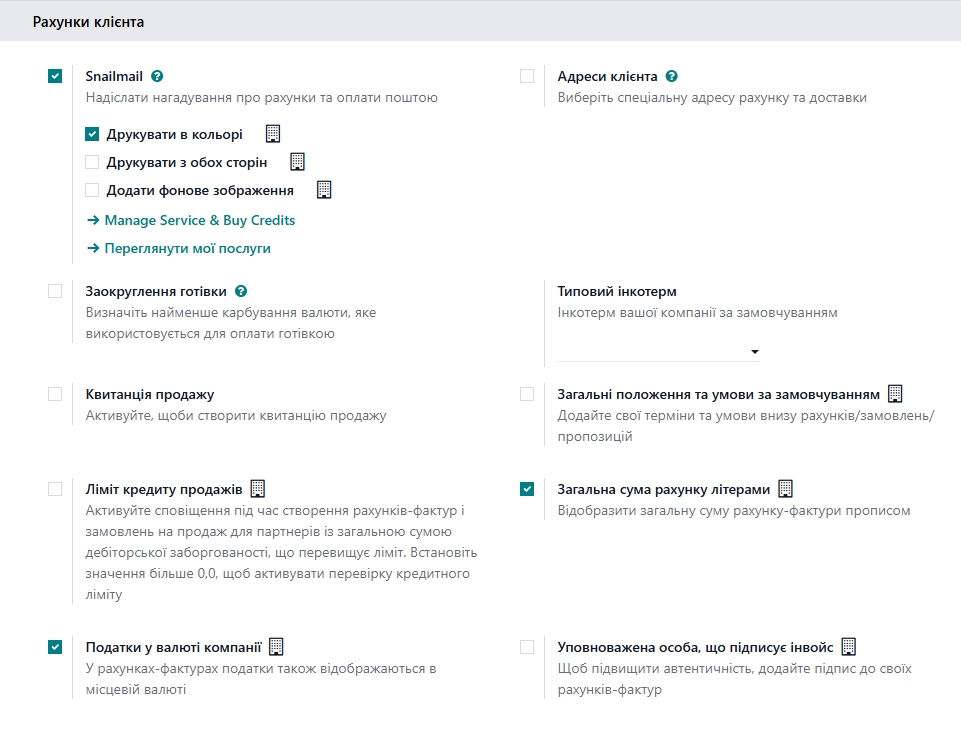Click company icon beside Загальна сума рахунку літерами

pyautogui.click(x=785, y=489)
